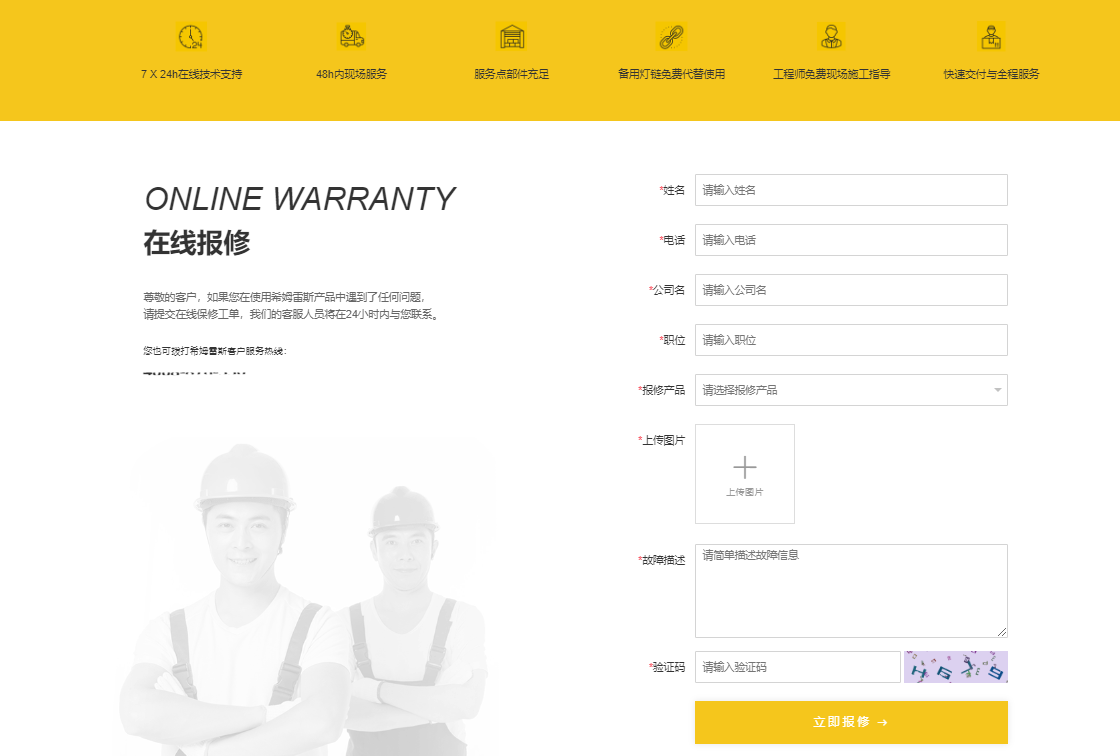
Task: Select the 请选择报修产品 combo box
Action: (840, 390)
